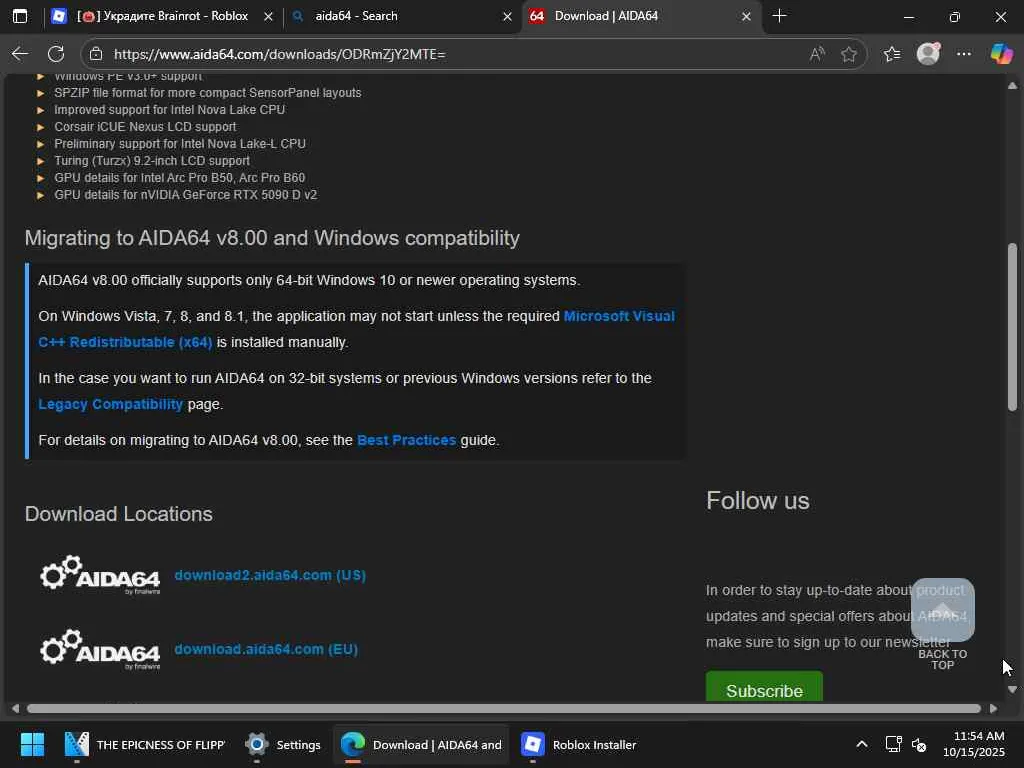Switch to the aida64 - Search tab

(401, 16)
